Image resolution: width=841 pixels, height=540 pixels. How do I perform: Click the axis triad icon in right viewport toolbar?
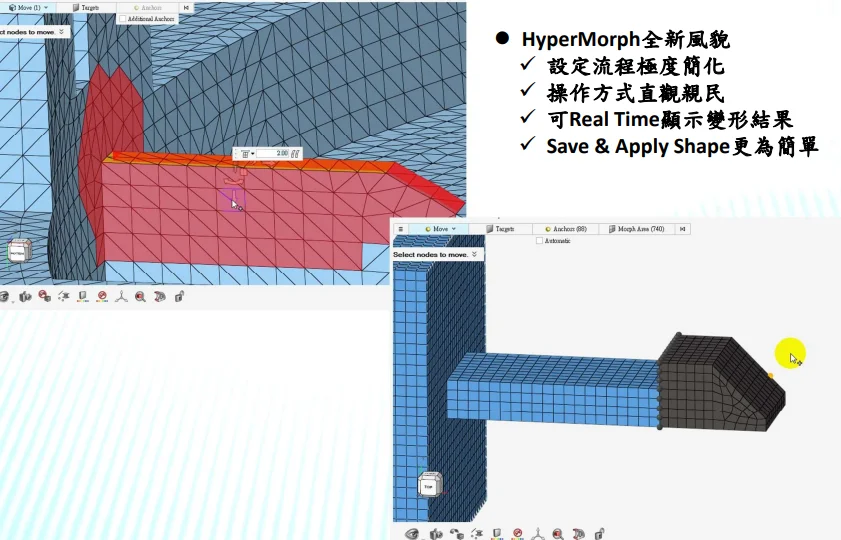537,534
